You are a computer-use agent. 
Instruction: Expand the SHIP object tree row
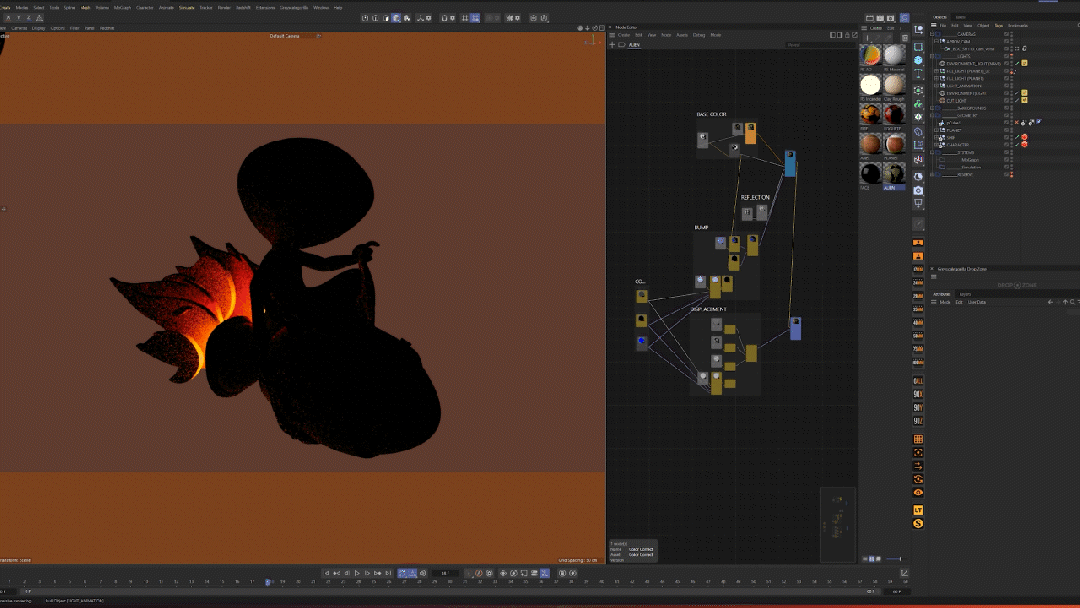[x=937, y=138]
